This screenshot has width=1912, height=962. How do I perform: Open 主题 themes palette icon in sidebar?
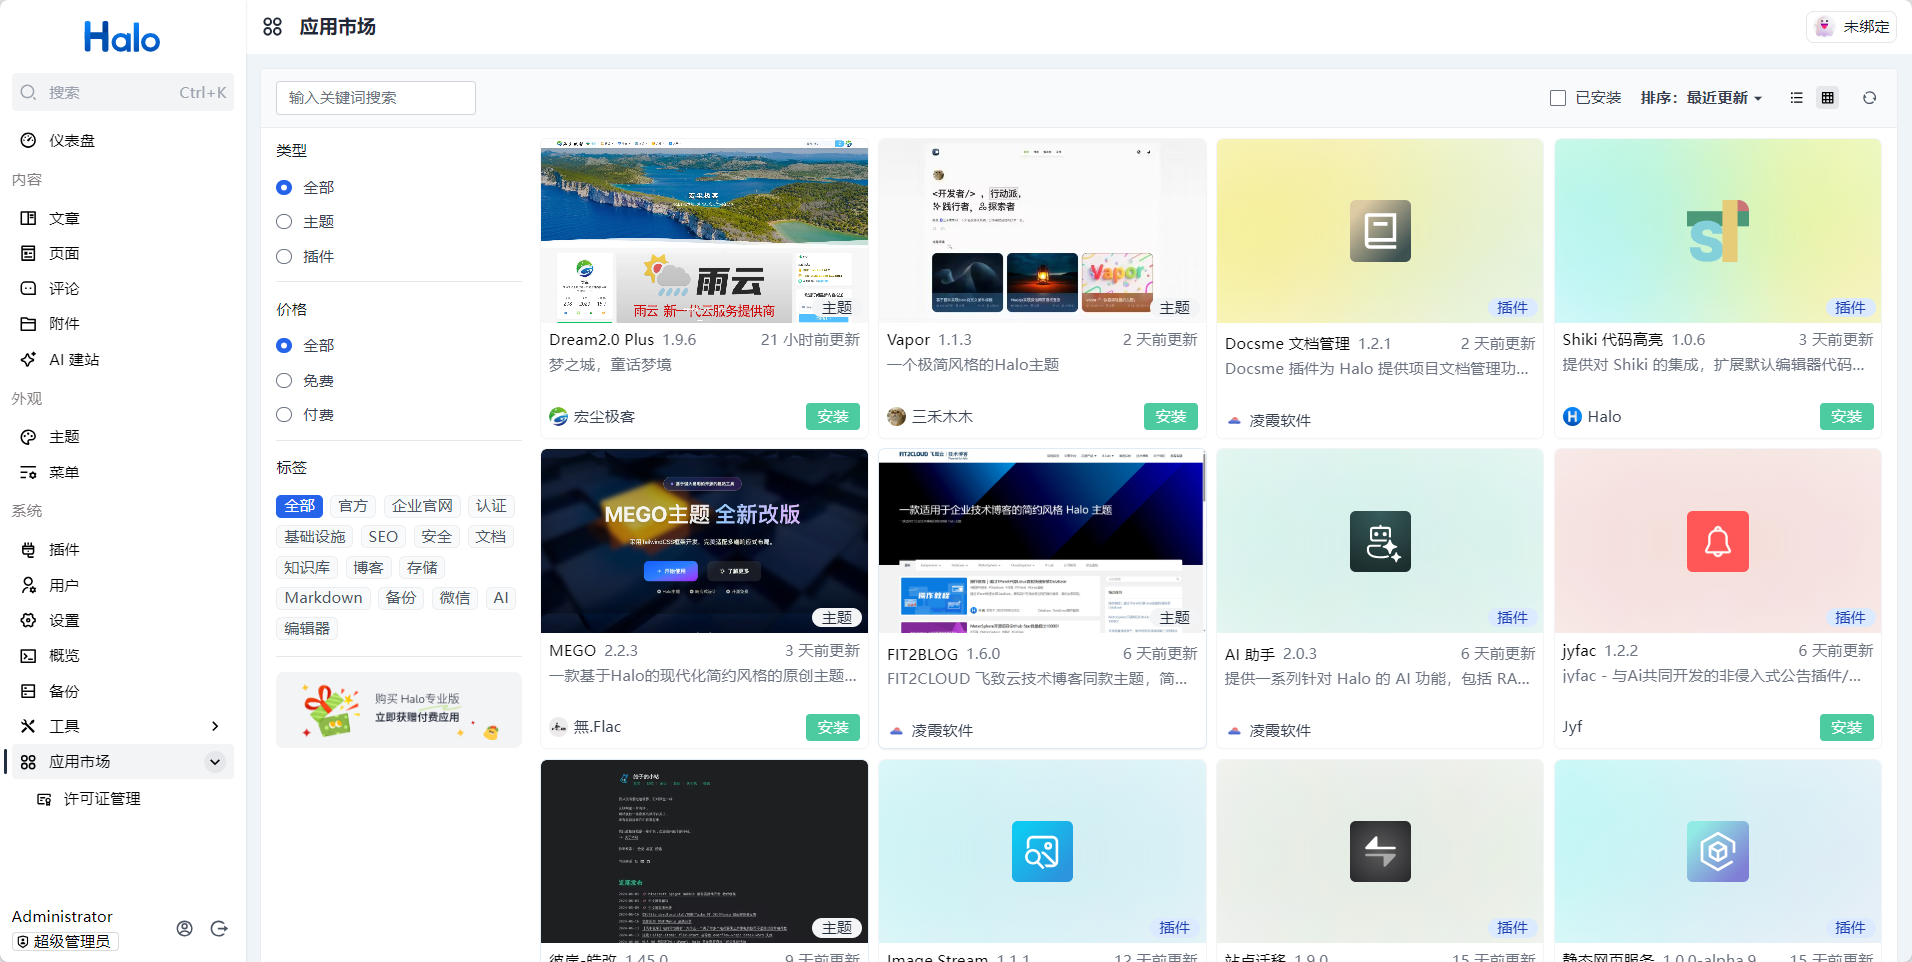pos(28,437)
